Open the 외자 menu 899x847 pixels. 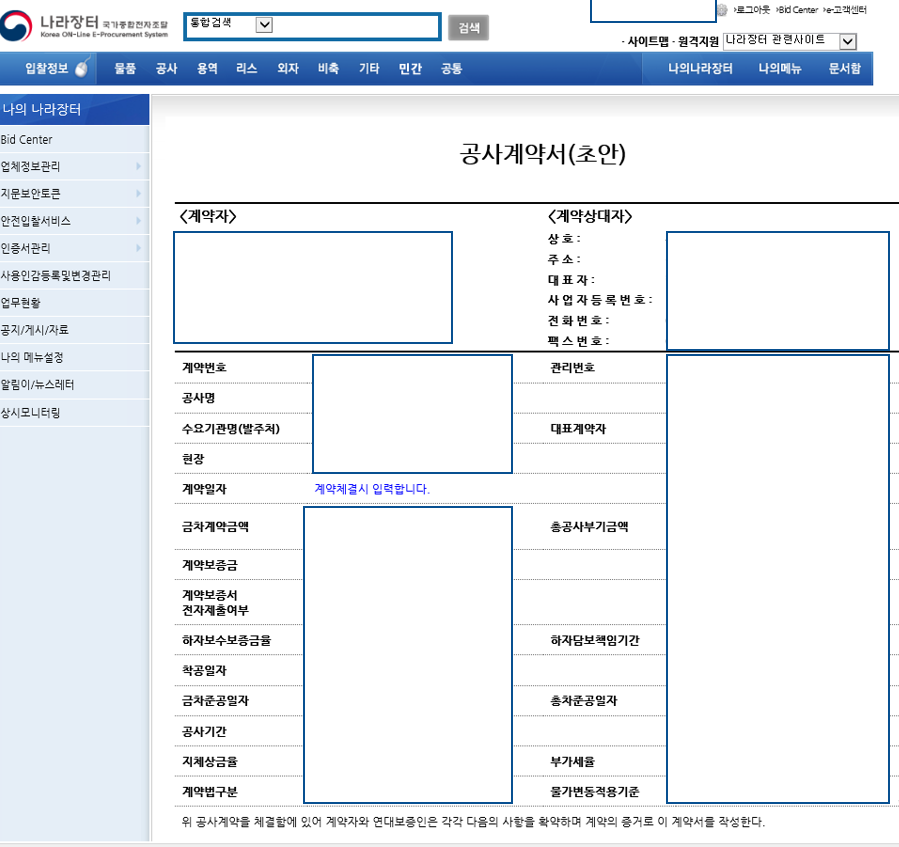point(288,68)
